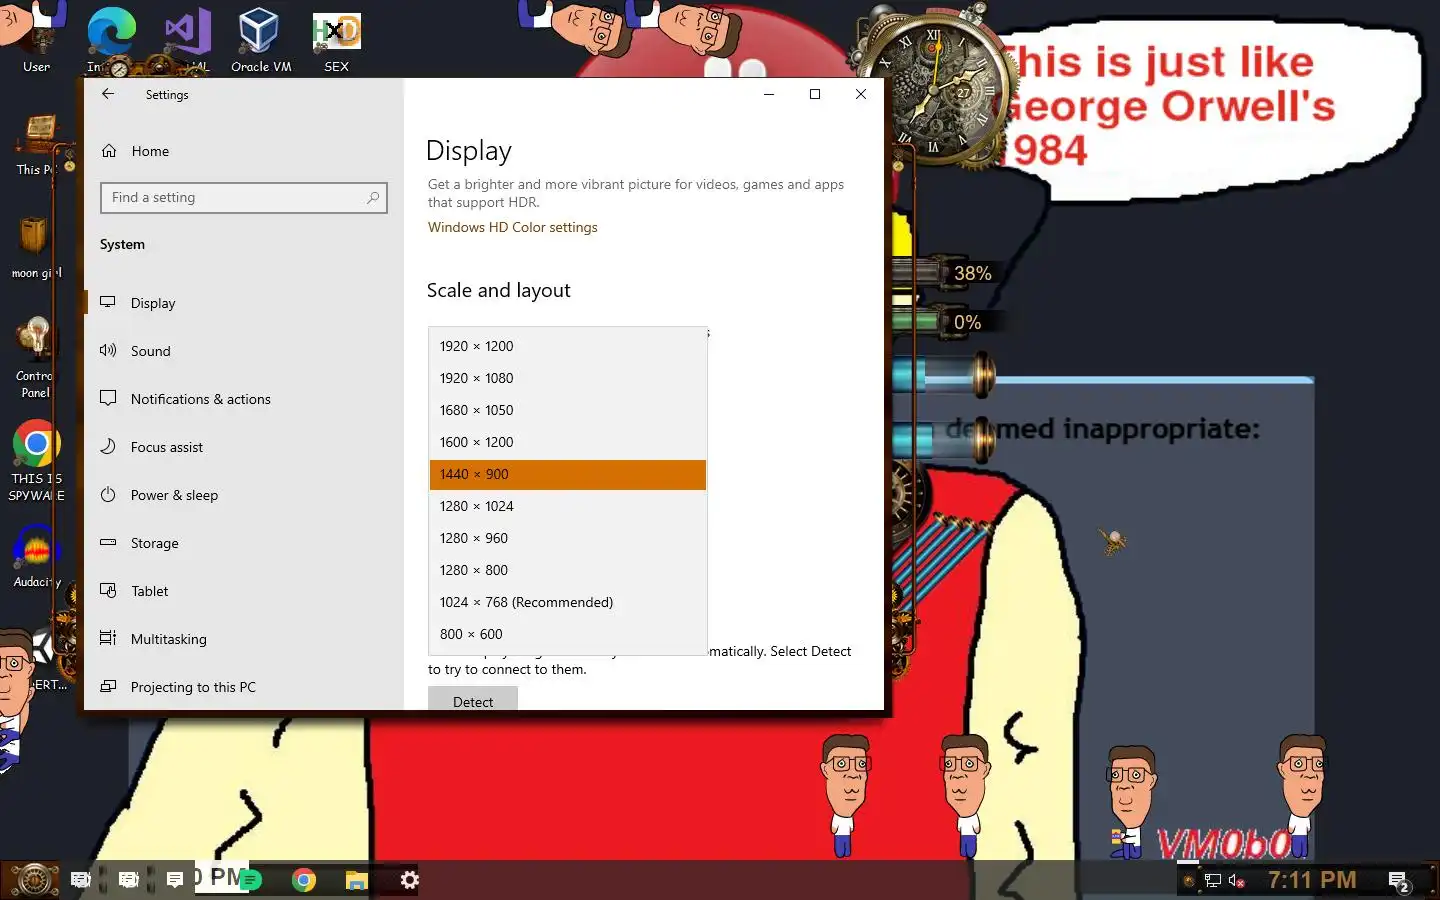1440x900 pixels.
Task: Open Projecting to this PC settings
Action: [244, 687]
